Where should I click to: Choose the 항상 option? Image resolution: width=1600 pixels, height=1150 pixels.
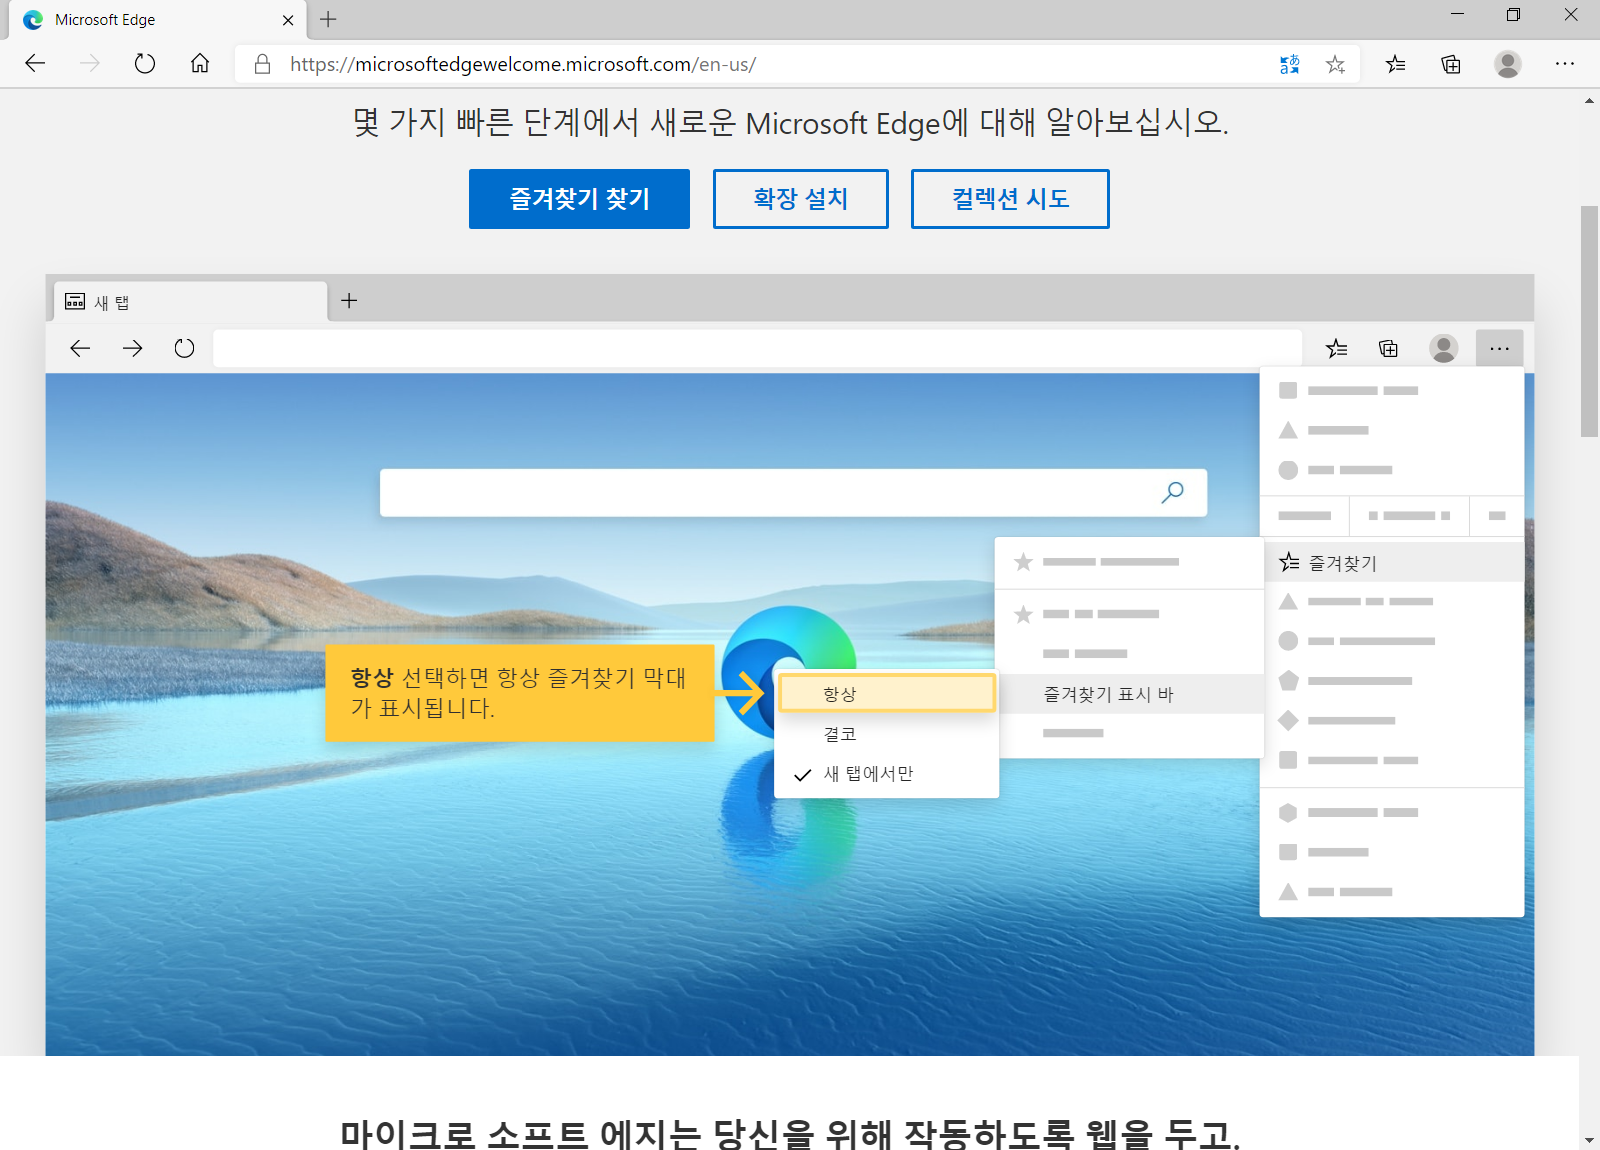click(887, 693)
